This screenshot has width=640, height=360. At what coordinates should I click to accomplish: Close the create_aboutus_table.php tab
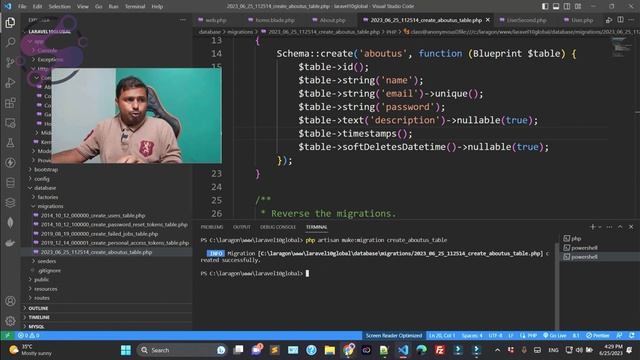point(487,20)
